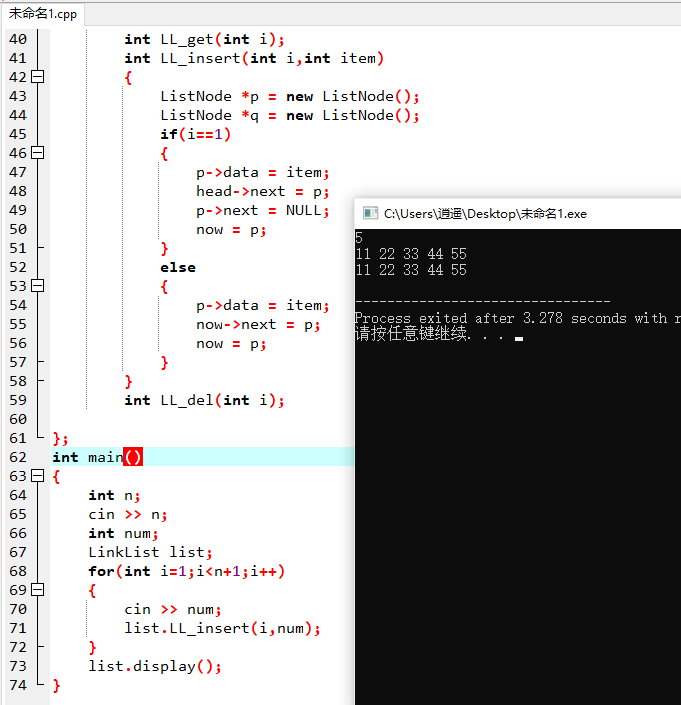The image size is (681, 705).
Task: Click the 'else' keyword on line 52
Action: tap(178, 268)
